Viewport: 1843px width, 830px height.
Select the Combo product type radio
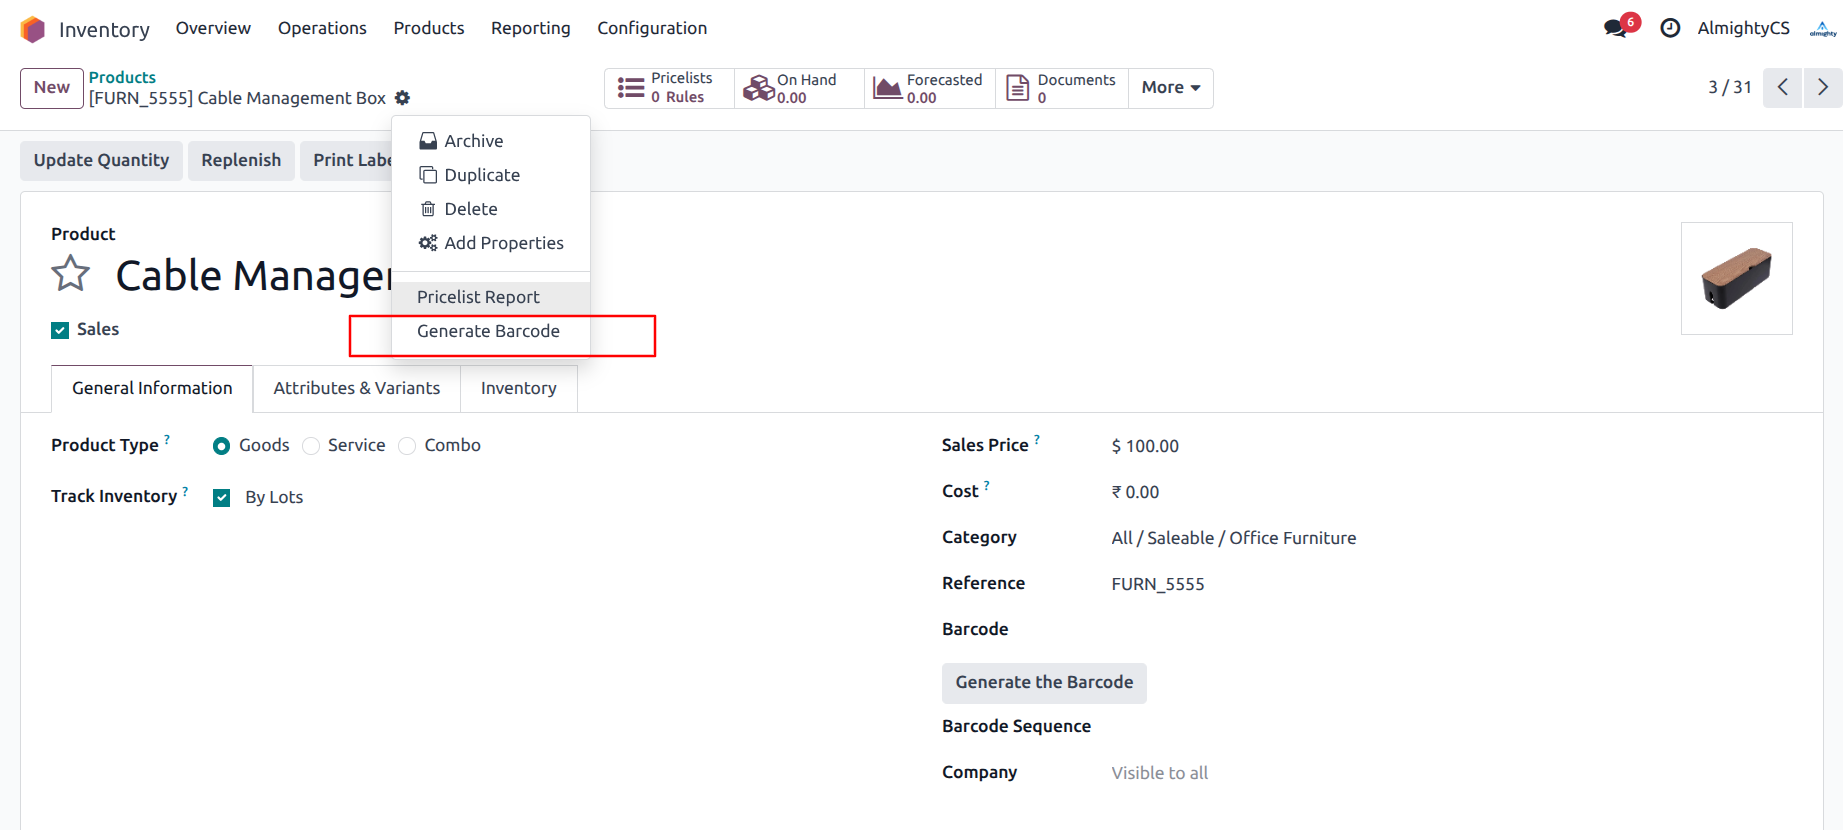coord(407,446)
